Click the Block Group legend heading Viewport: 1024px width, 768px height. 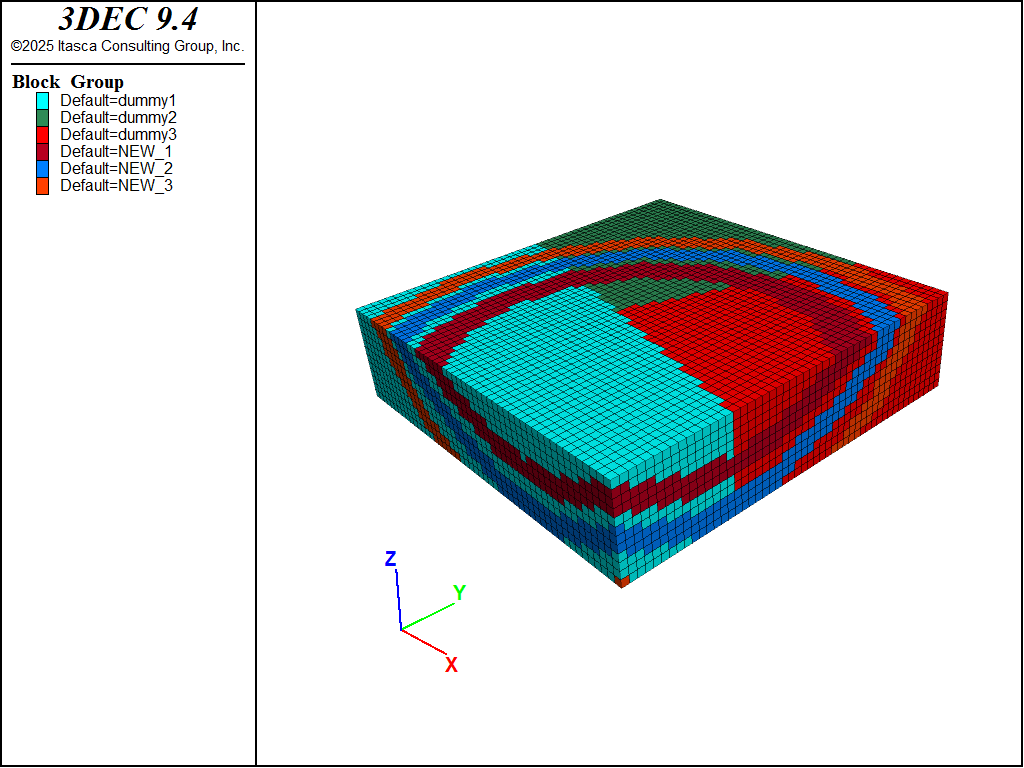click(x=68, y=82)
